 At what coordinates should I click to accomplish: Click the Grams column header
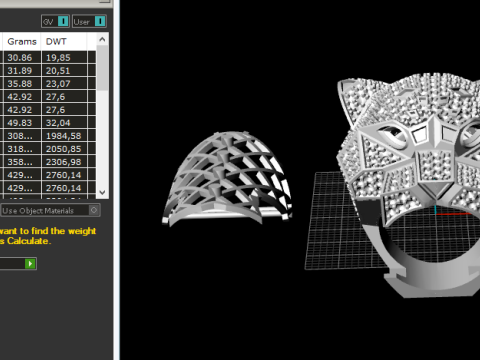coord(22,42)
